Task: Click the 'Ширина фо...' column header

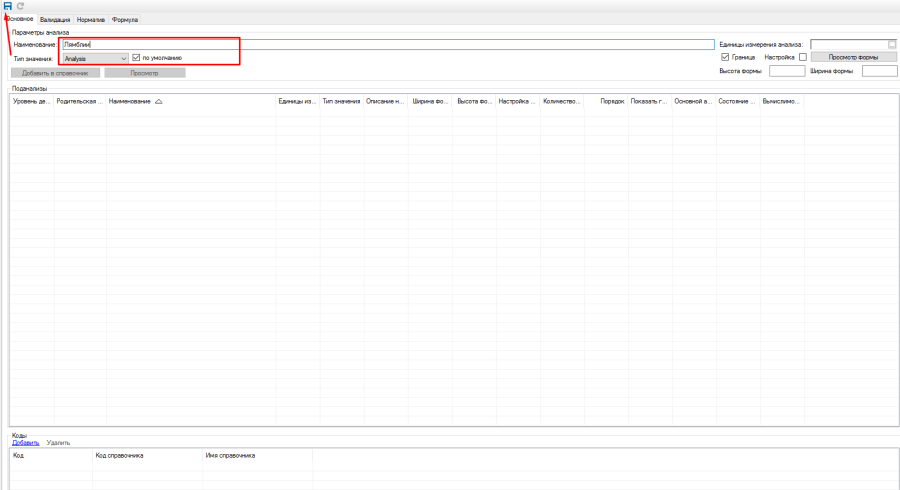Action: click(x=430, y=102)
